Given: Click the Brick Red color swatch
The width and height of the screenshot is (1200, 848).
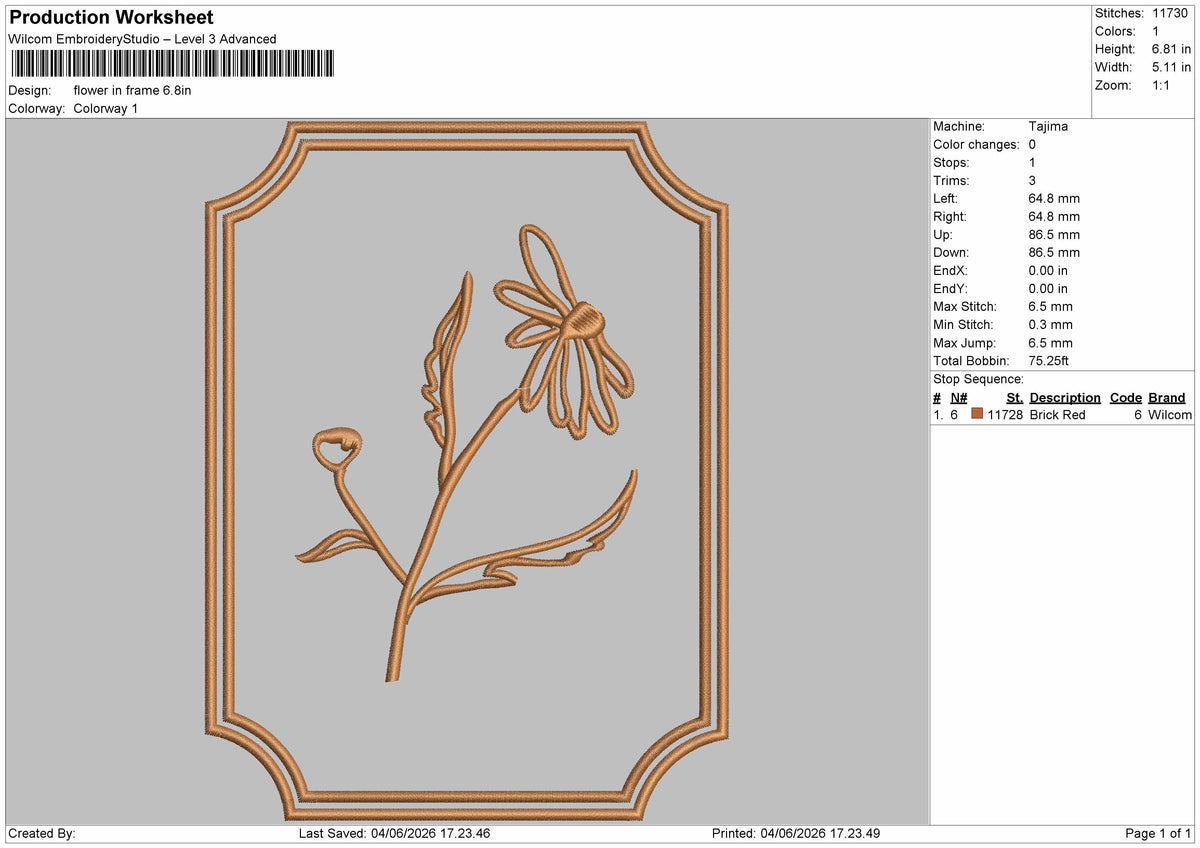Looking at the screenshot, I should 977,414.
